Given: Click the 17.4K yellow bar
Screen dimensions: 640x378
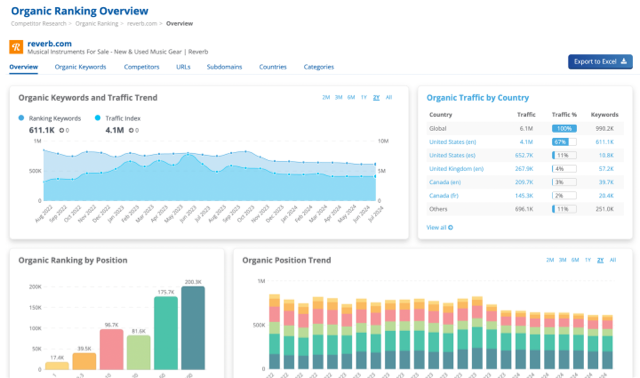Looking at the screenshot, I should coord(57,366).
